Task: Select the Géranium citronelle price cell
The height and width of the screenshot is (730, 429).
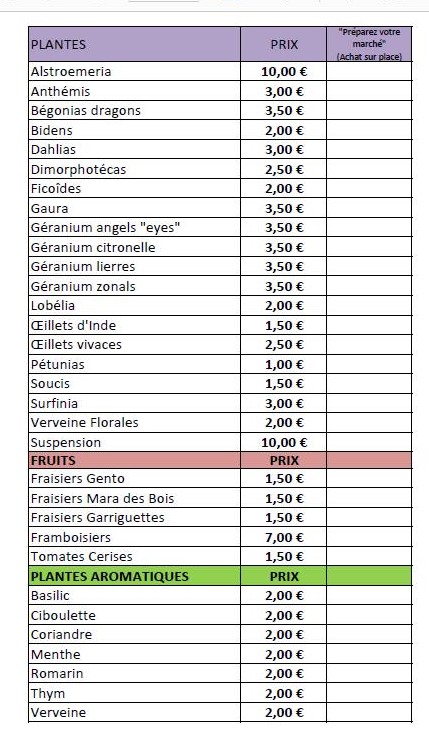Action: pyautogui.click(x=284, y=247)
